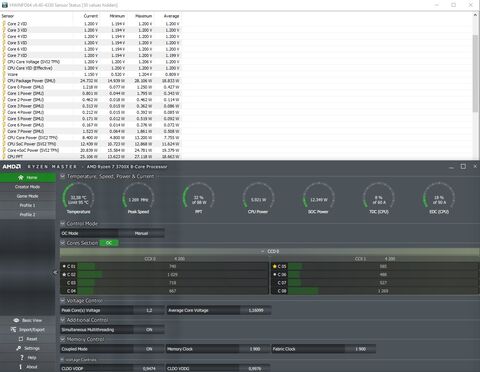Select the CPU Package Power (SMU) row

click(x=91, y=81)
